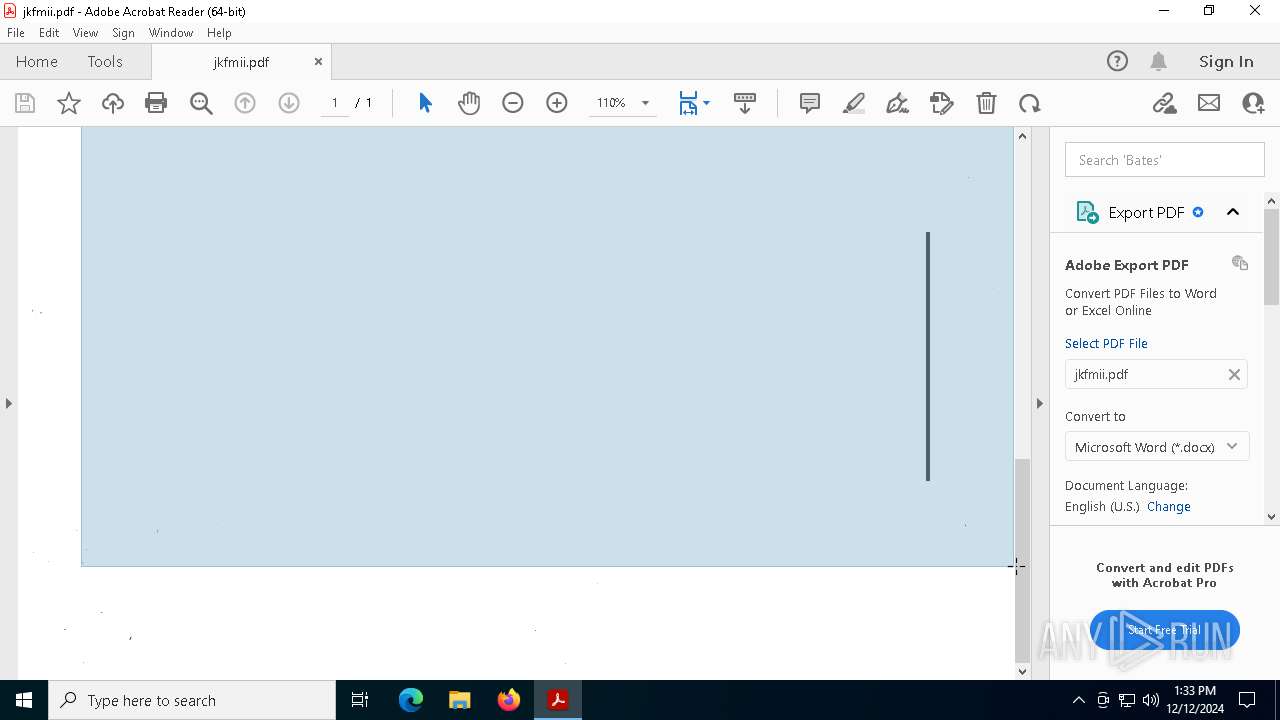
Task: Launch Microsoft Edge from the taskbar
Action: (411, 700)
